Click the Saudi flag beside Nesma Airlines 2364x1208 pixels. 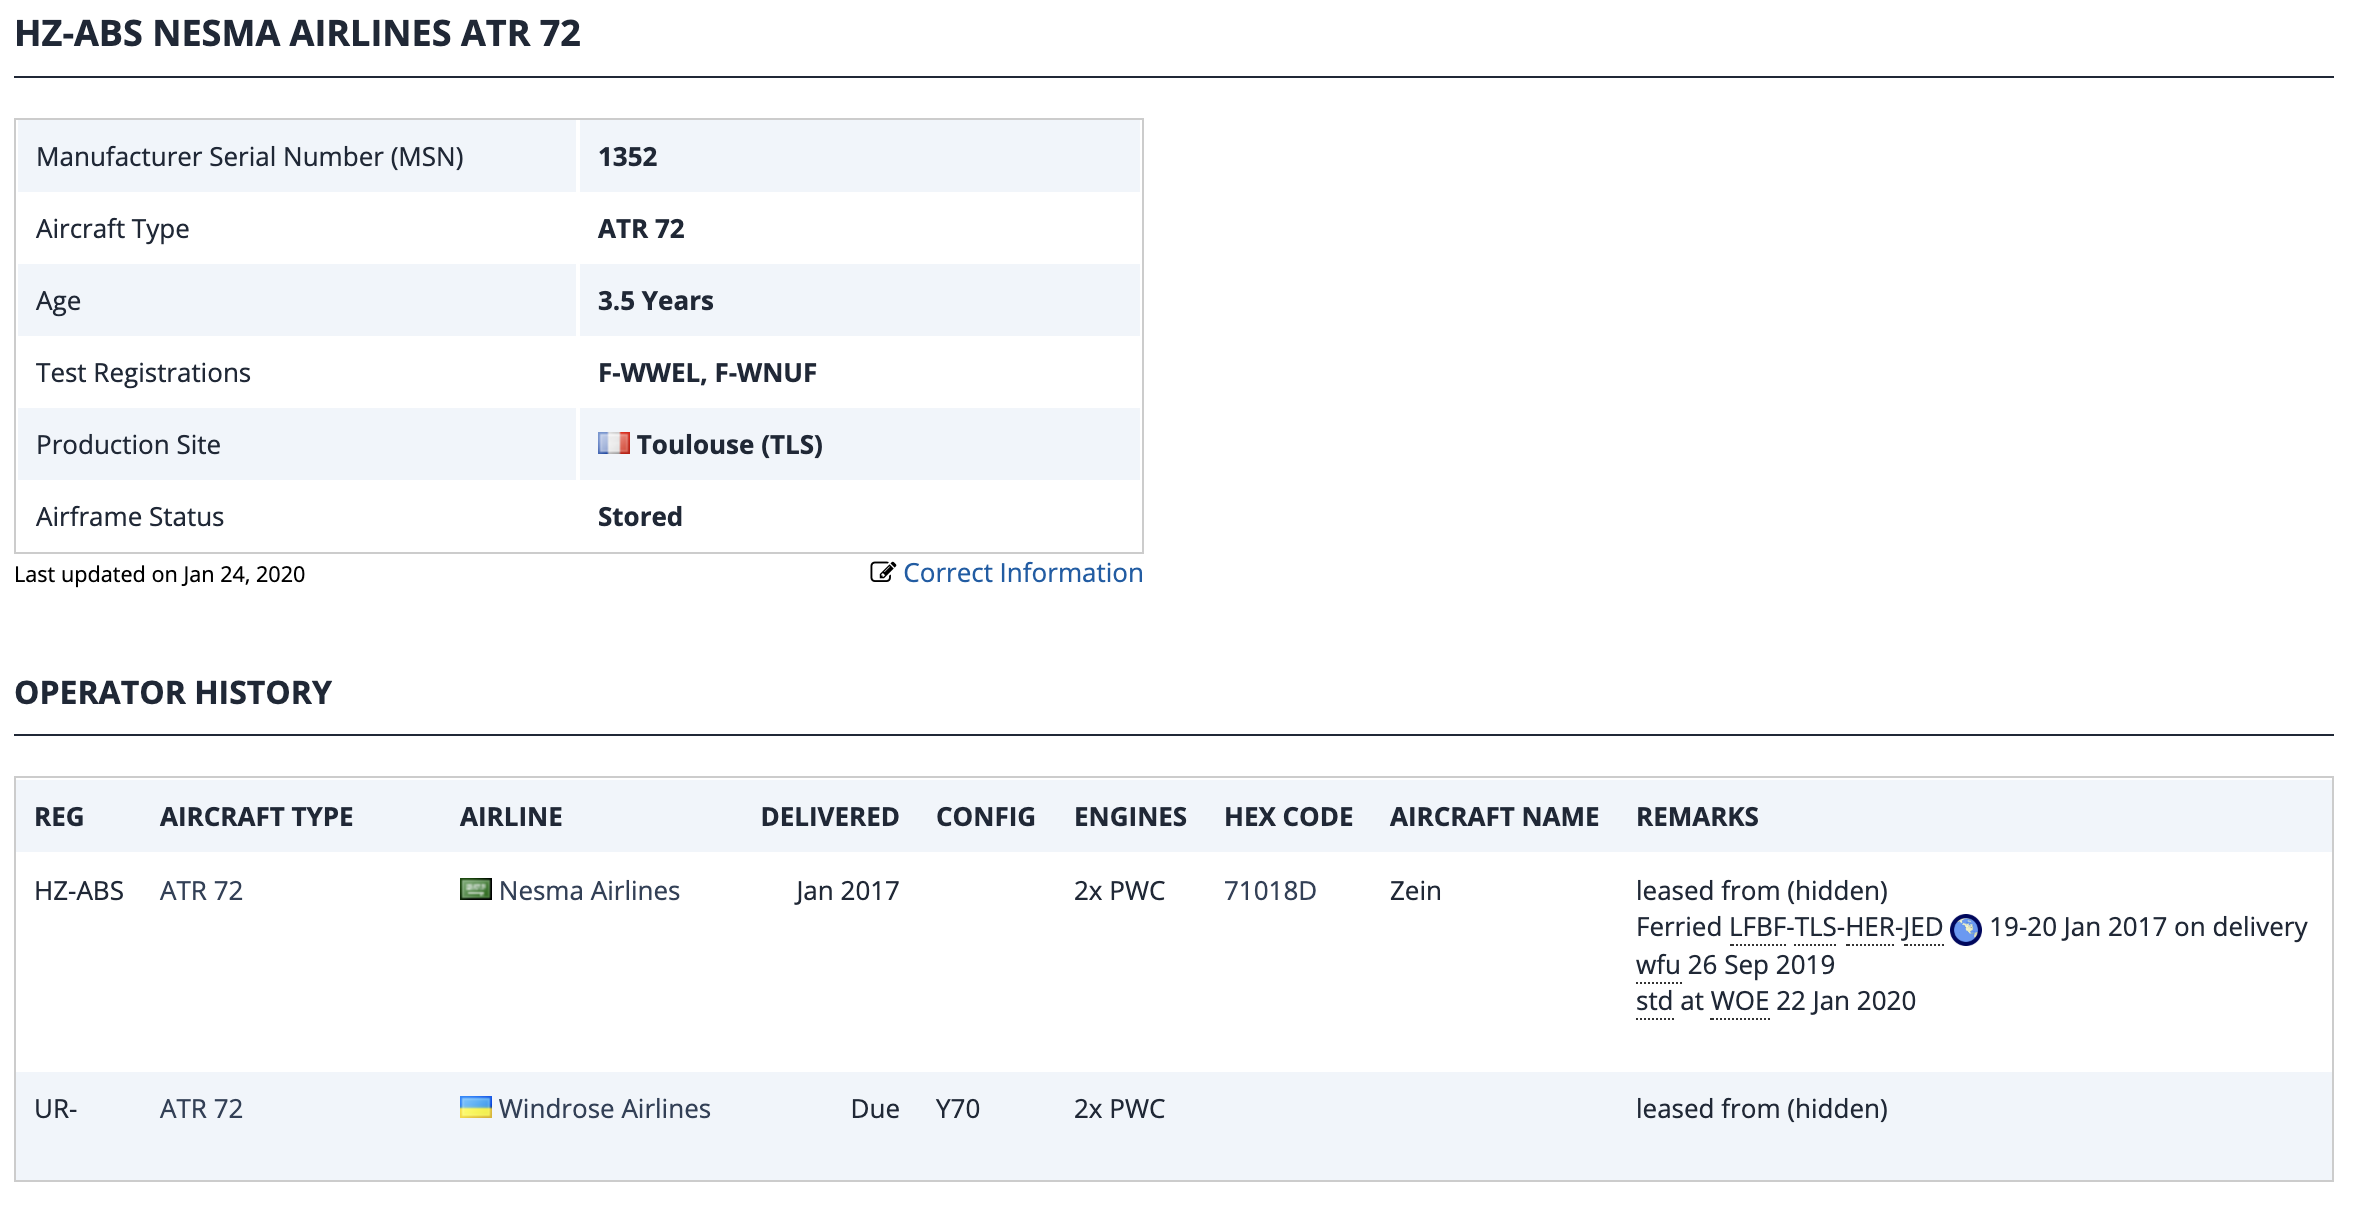pos(475,889)
